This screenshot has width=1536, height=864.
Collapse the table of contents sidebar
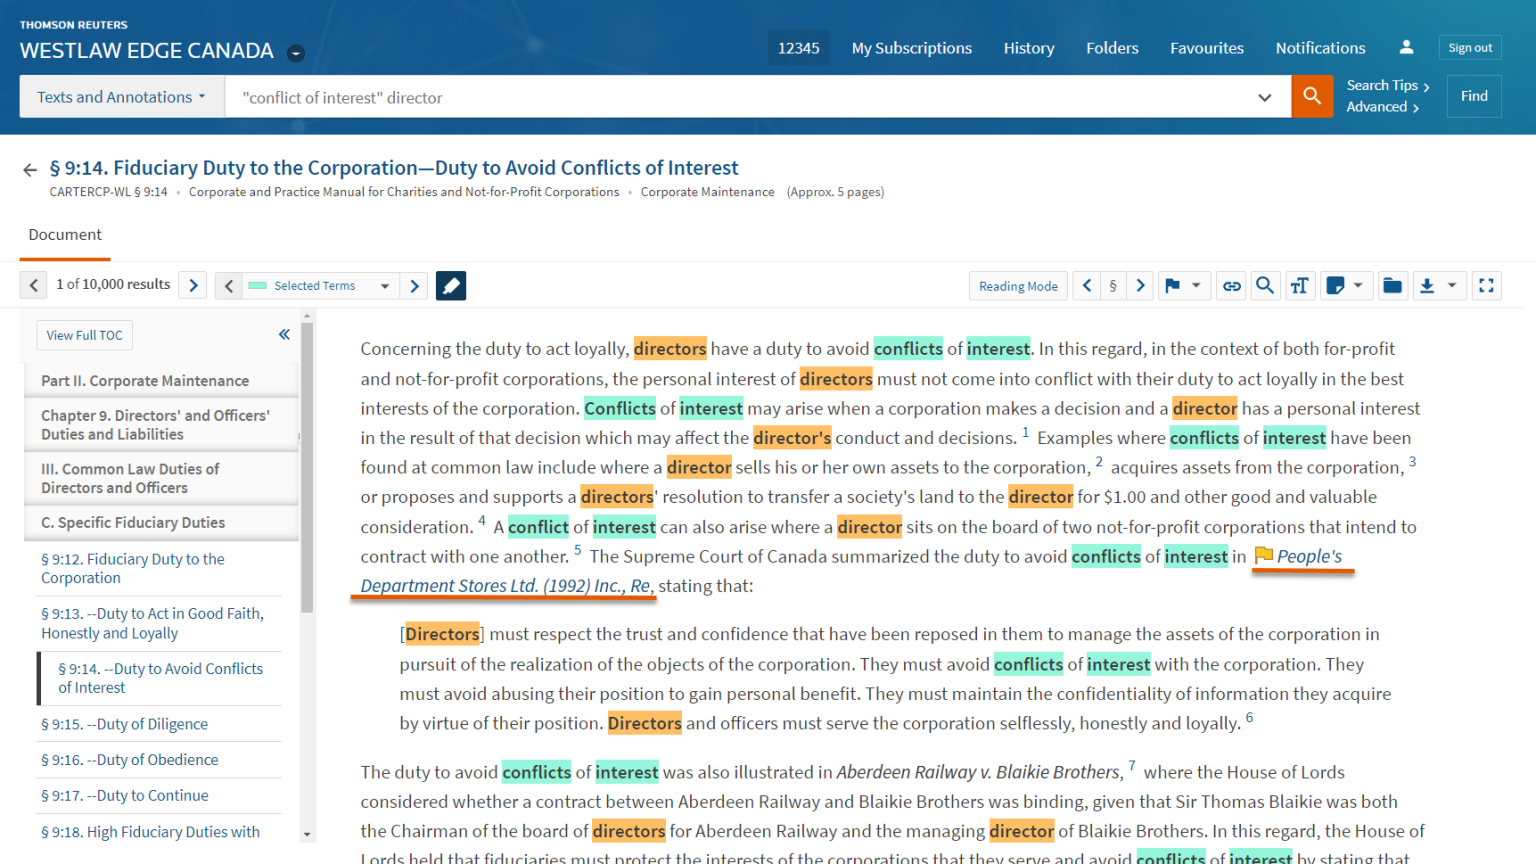point(284,334)
